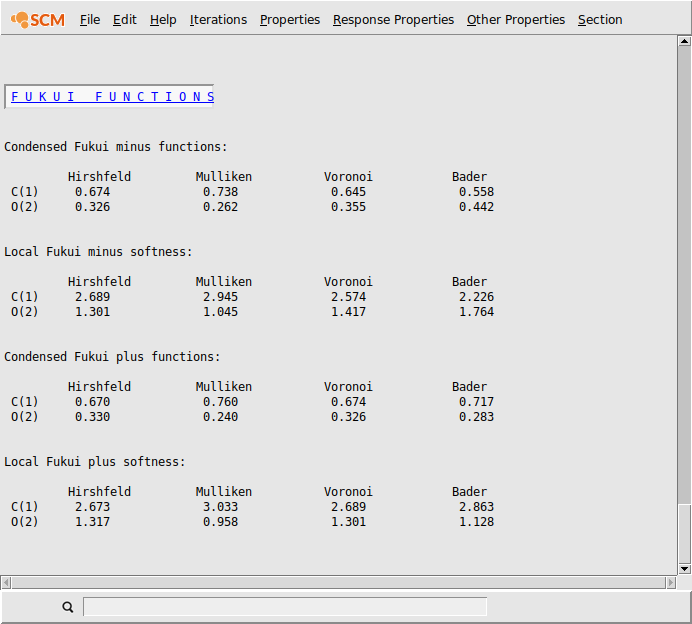Expand the Response Properties menu
The width and height of the screenshot is (692, 624).
pos(393,20)
